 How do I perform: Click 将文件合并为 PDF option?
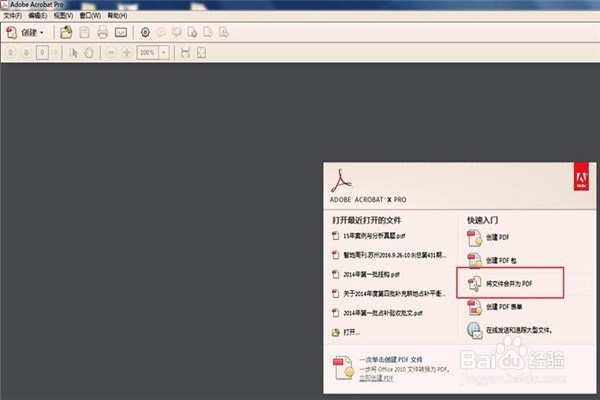pos(510,284)
